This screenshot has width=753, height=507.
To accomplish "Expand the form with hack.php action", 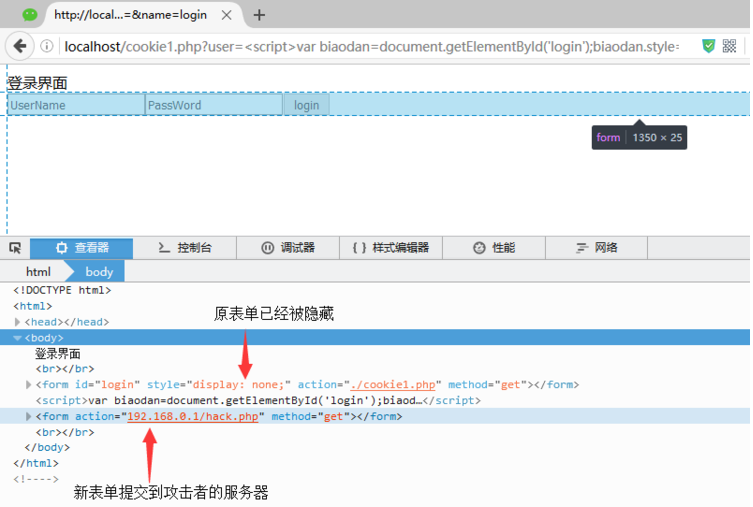I will pyautogui.click(x=28, y=416).
